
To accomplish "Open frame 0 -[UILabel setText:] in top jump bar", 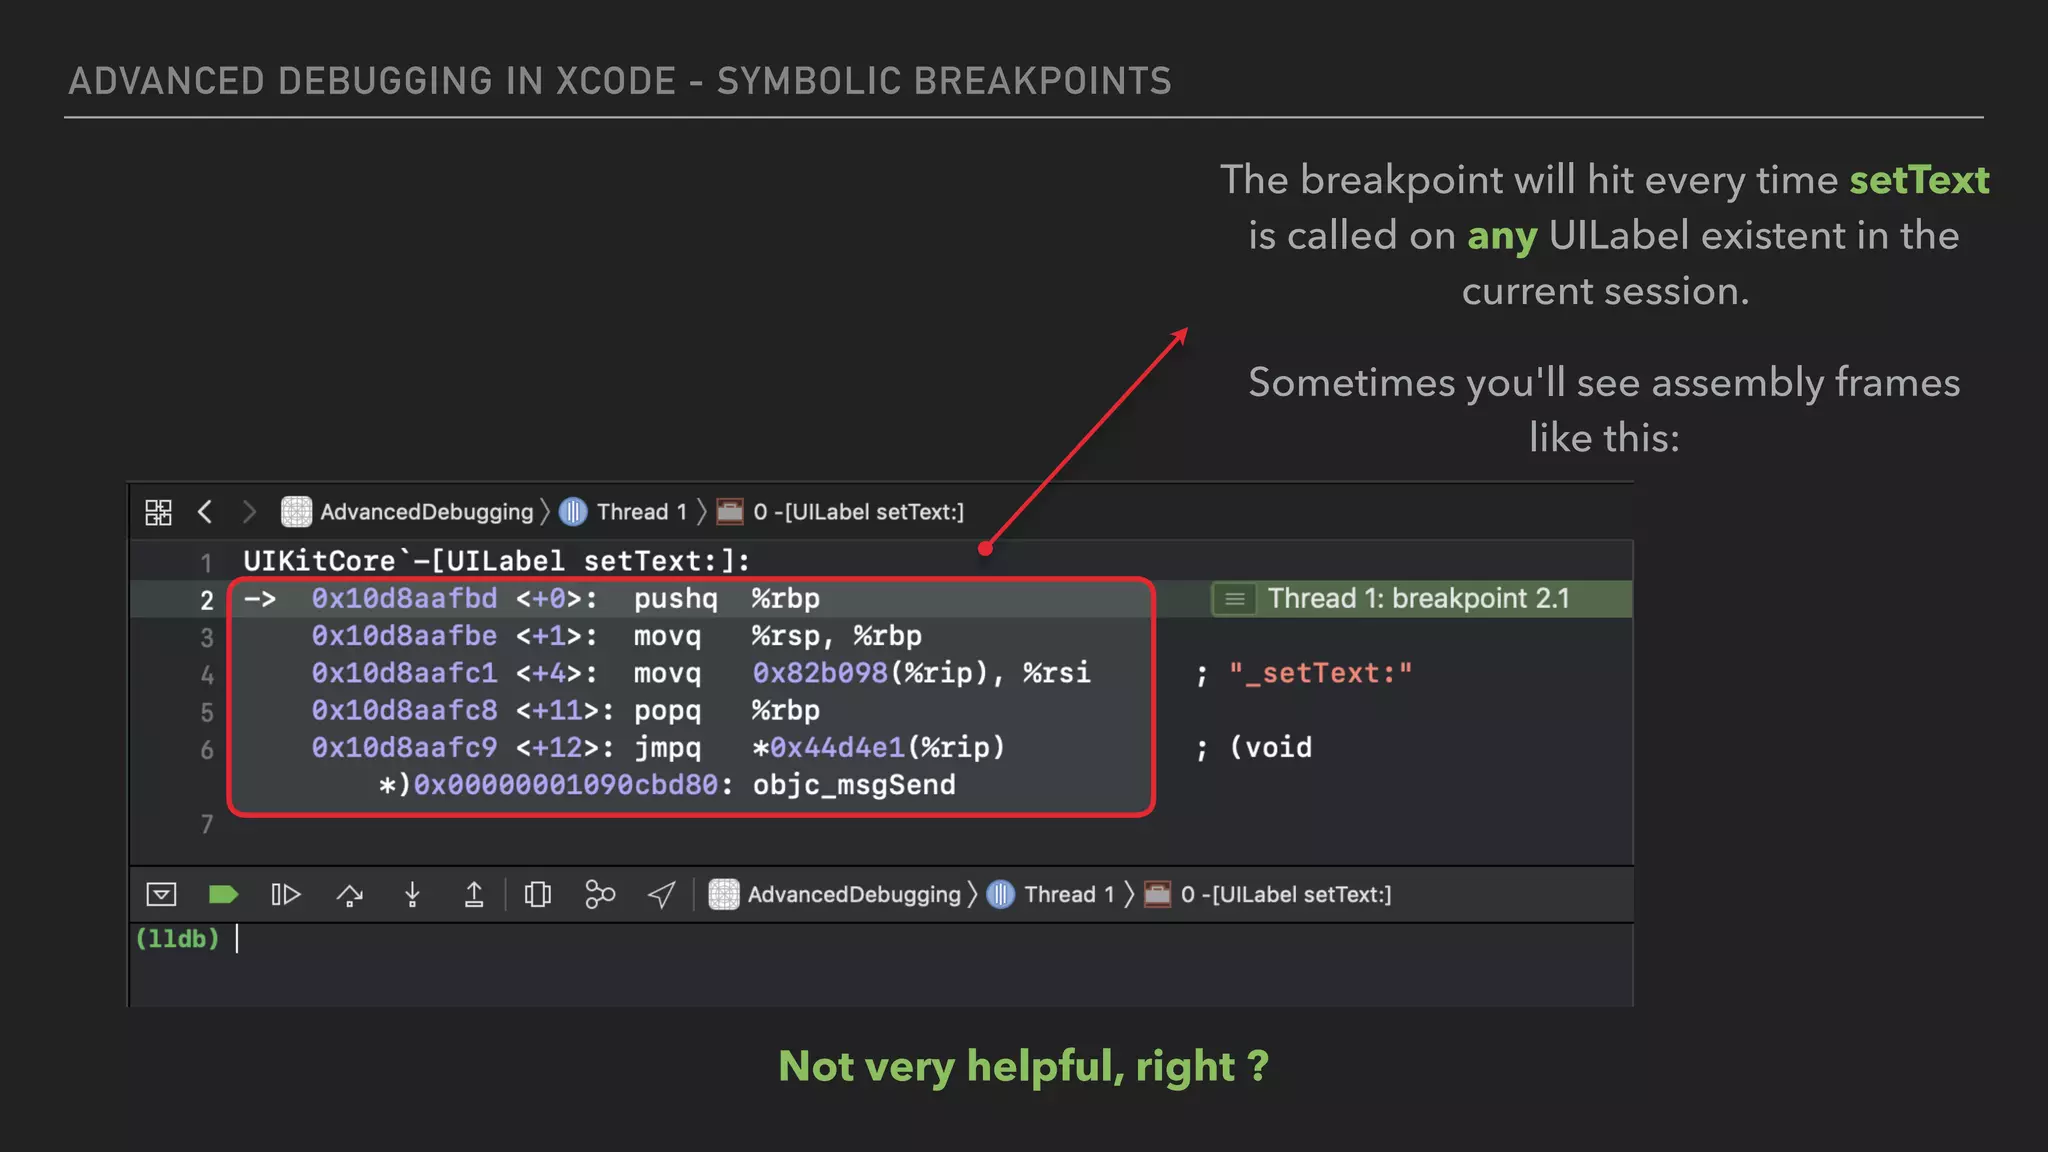I will [x=859, y=512].
